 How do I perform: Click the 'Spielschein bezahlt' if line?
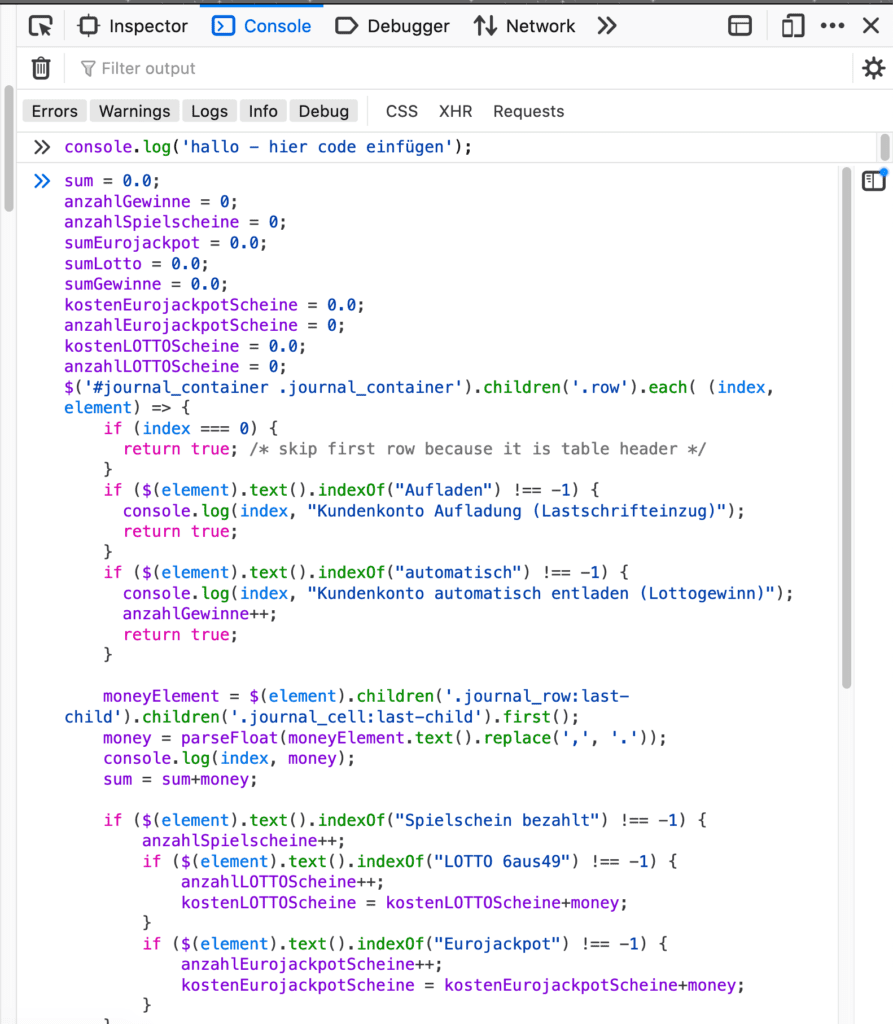(405, 820)
